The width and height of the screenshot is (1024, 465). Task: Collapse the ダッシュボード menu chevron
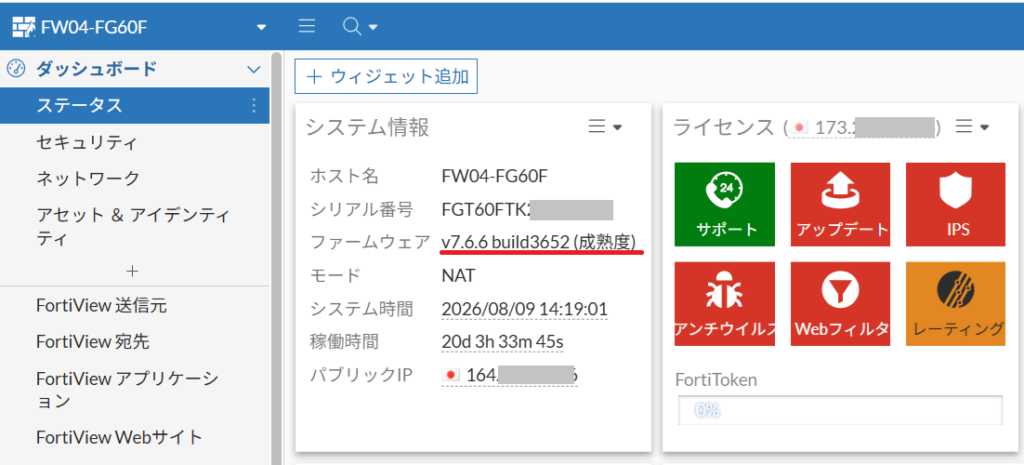coord(253,69)
